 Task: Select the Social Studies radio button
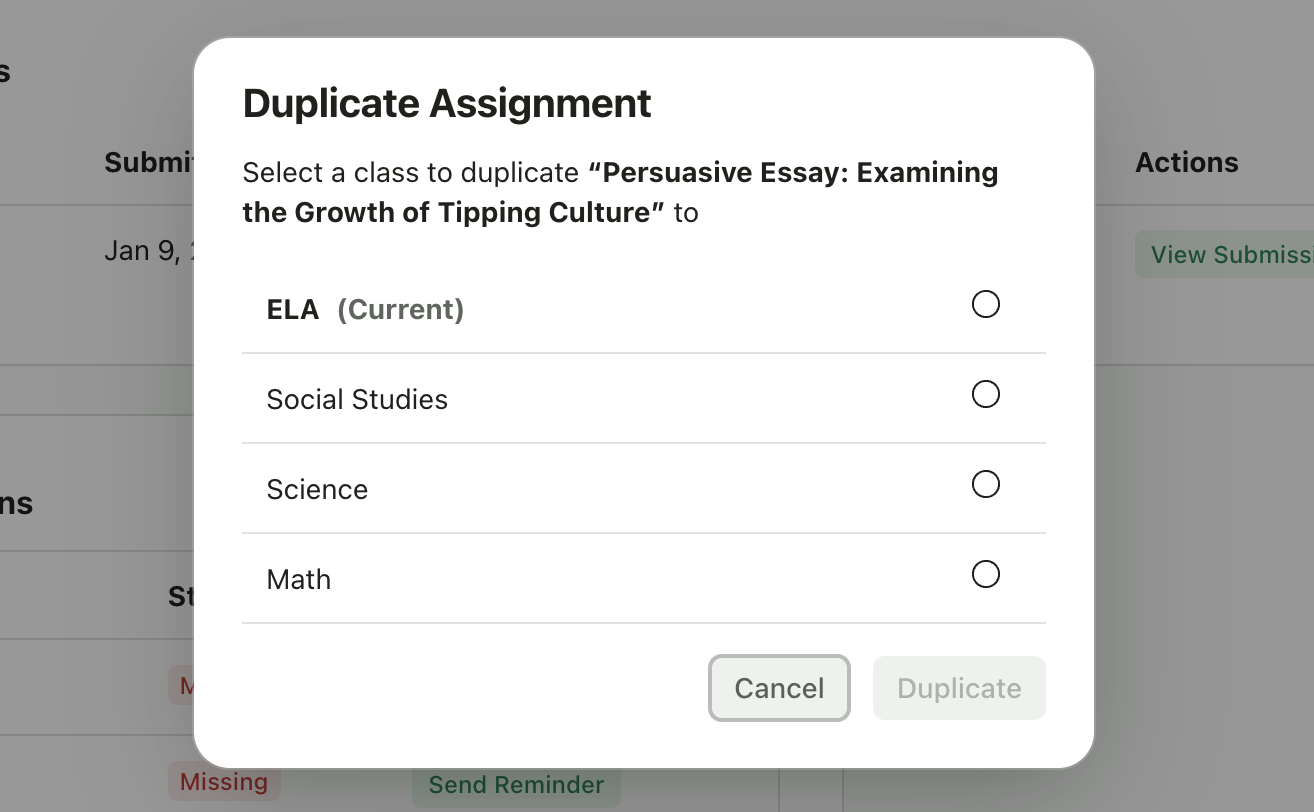point(986,394)
